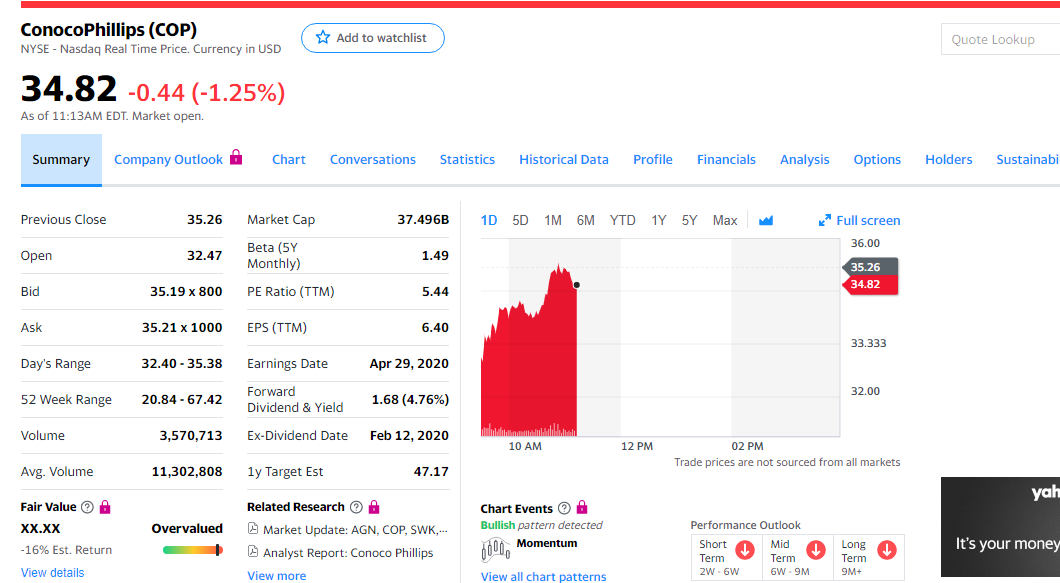Click the Fair Value help question mark
The height and width of the screenshot is (583, 1060).
pos(87,508)
